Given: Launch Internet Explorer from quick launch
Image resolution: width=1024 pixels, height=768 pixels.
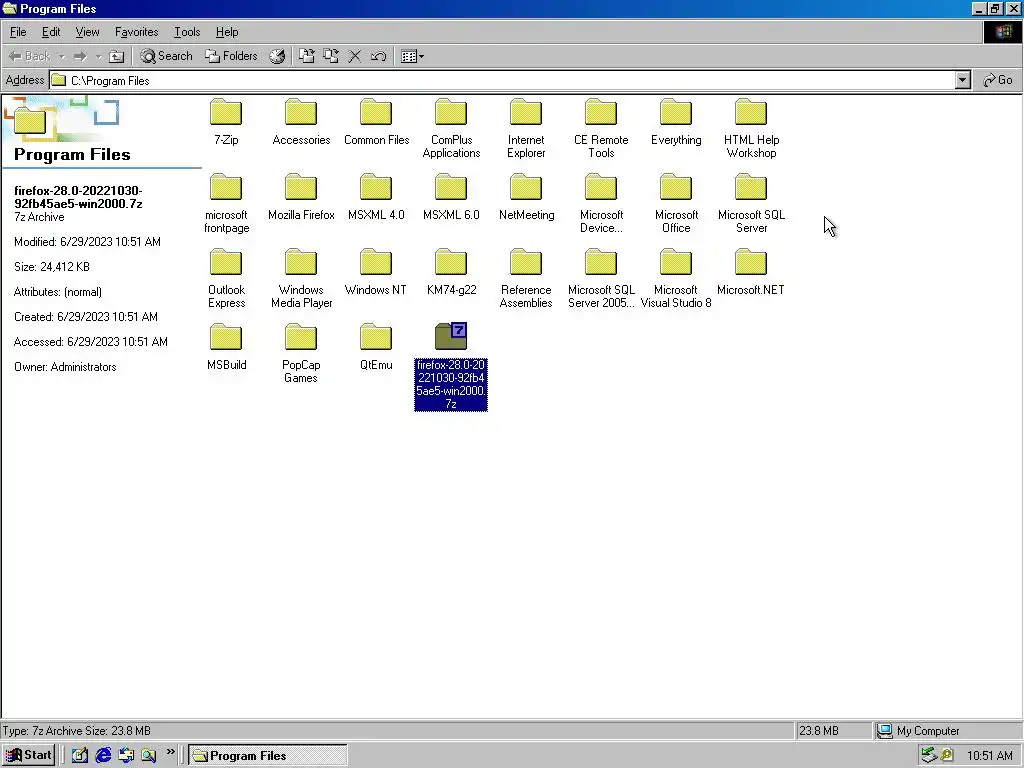Looking at the screenshot, I should coord(103,756).
